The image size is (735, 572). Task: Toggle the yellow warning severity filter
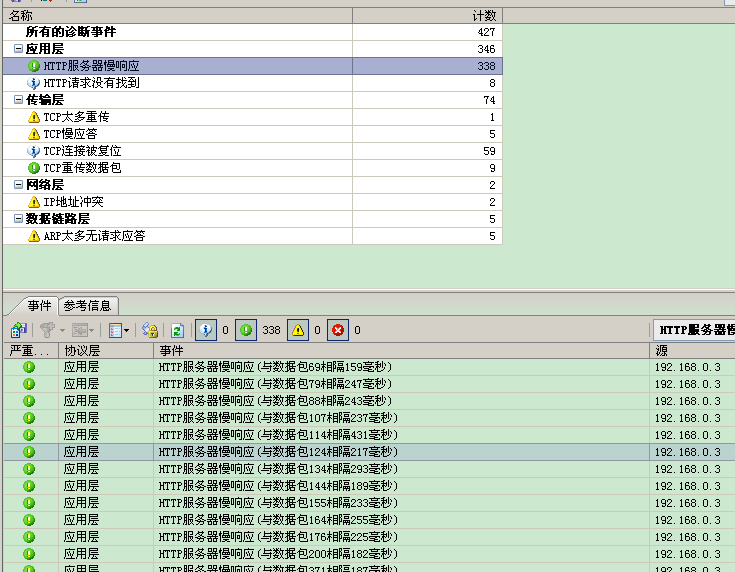[298, 330]
